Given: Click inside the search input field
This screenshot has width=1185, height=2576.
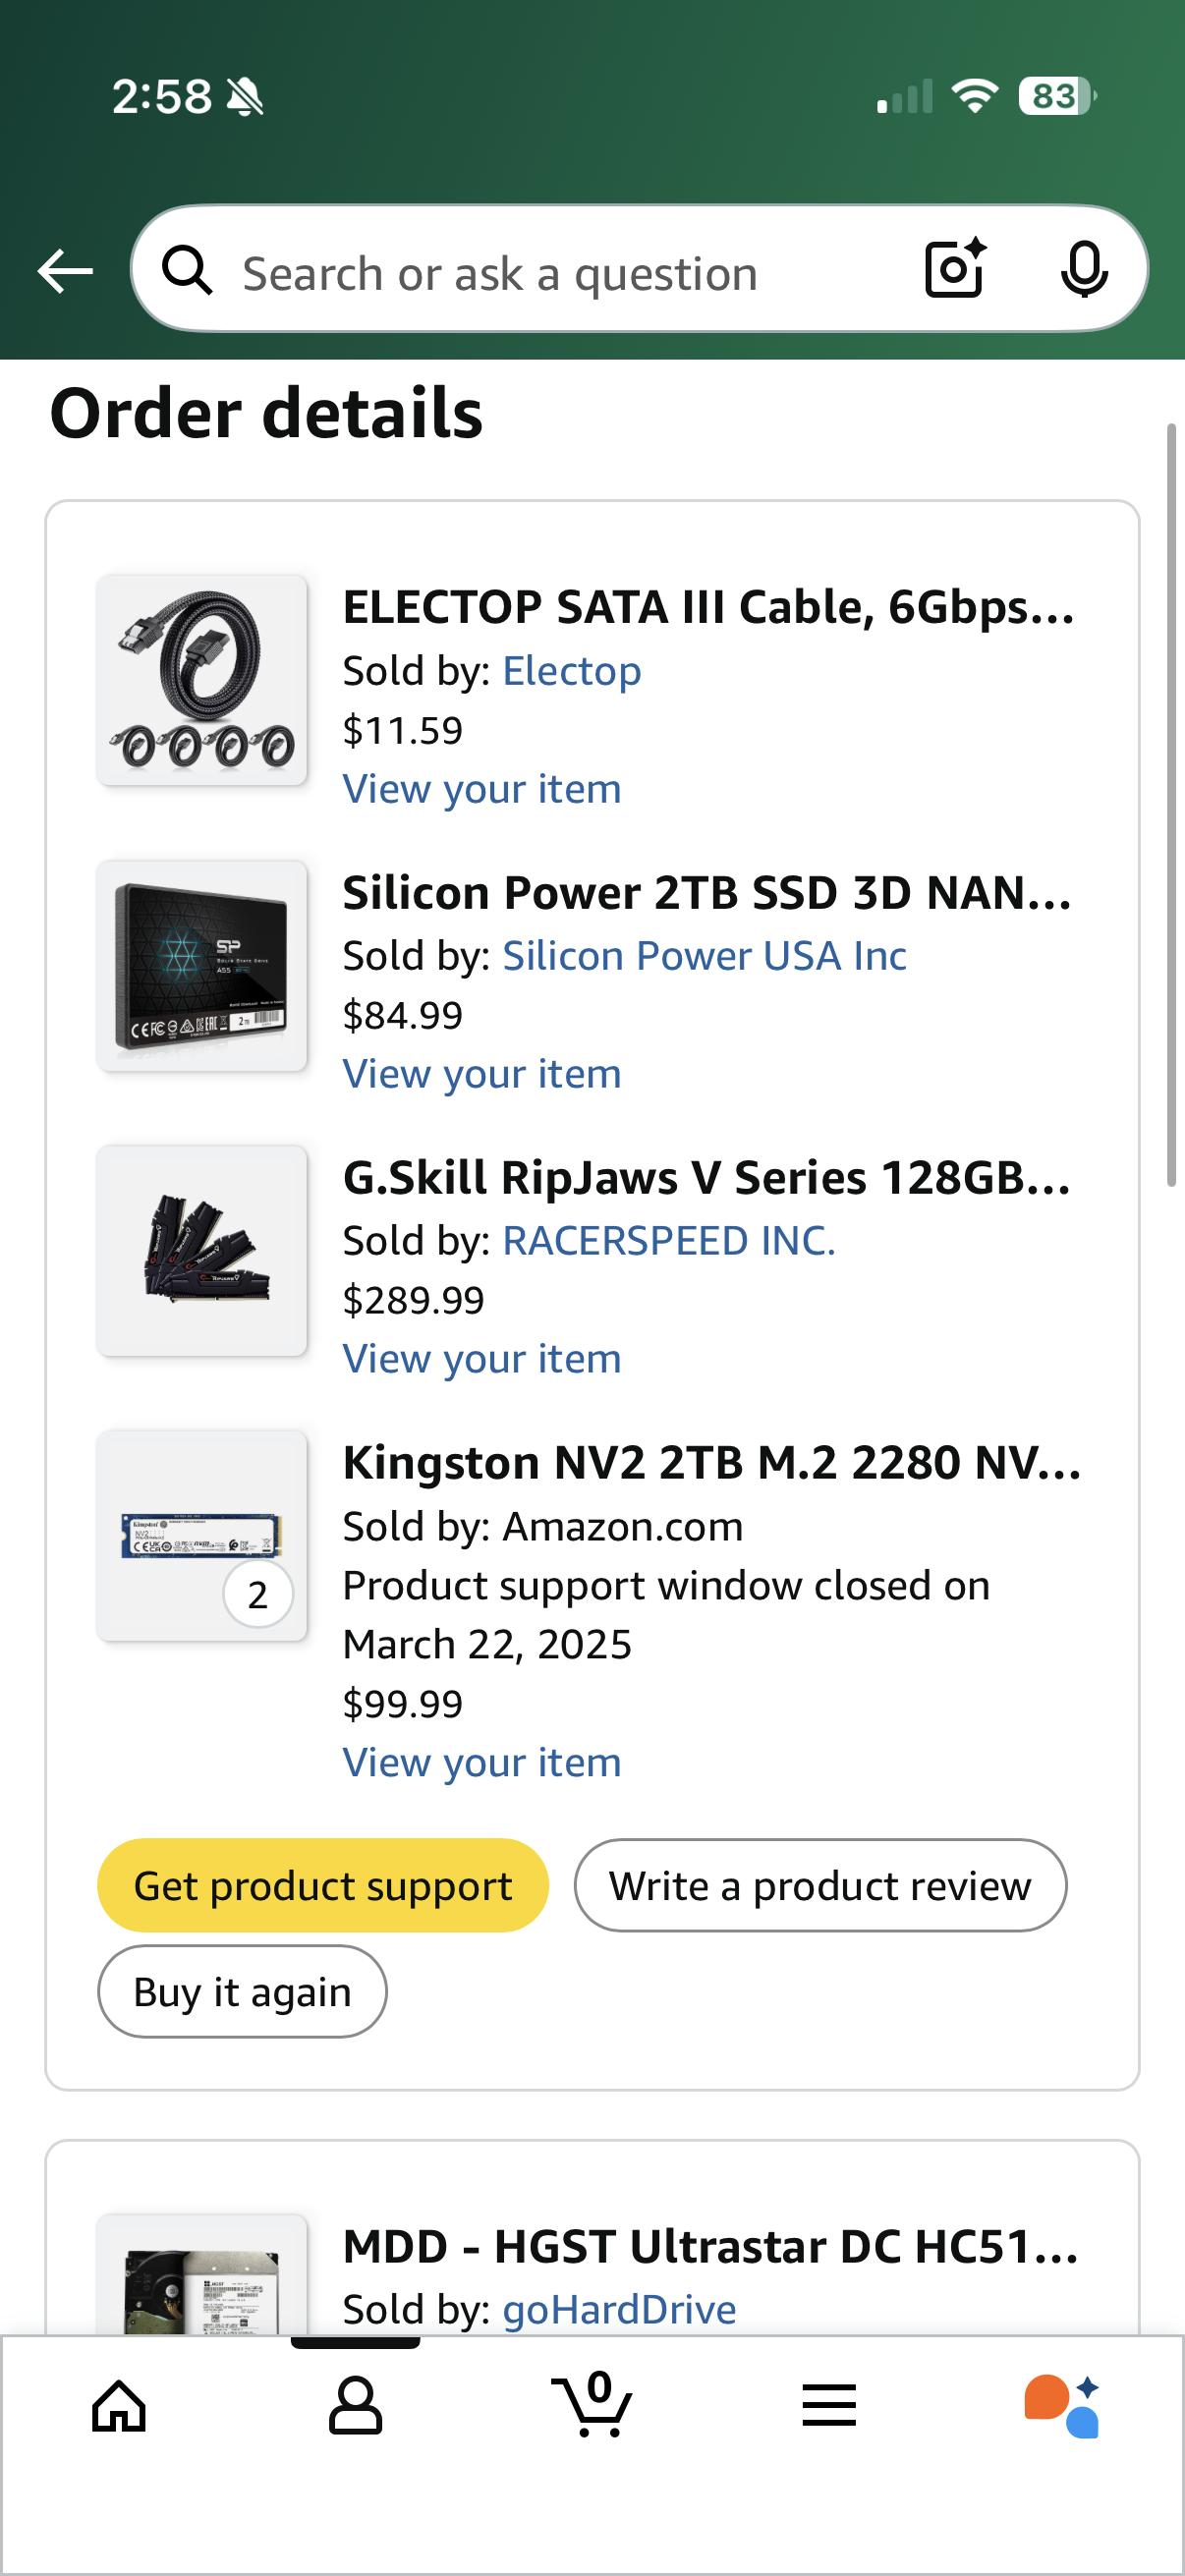Looking at the screenshot, I should click(560, 273).
